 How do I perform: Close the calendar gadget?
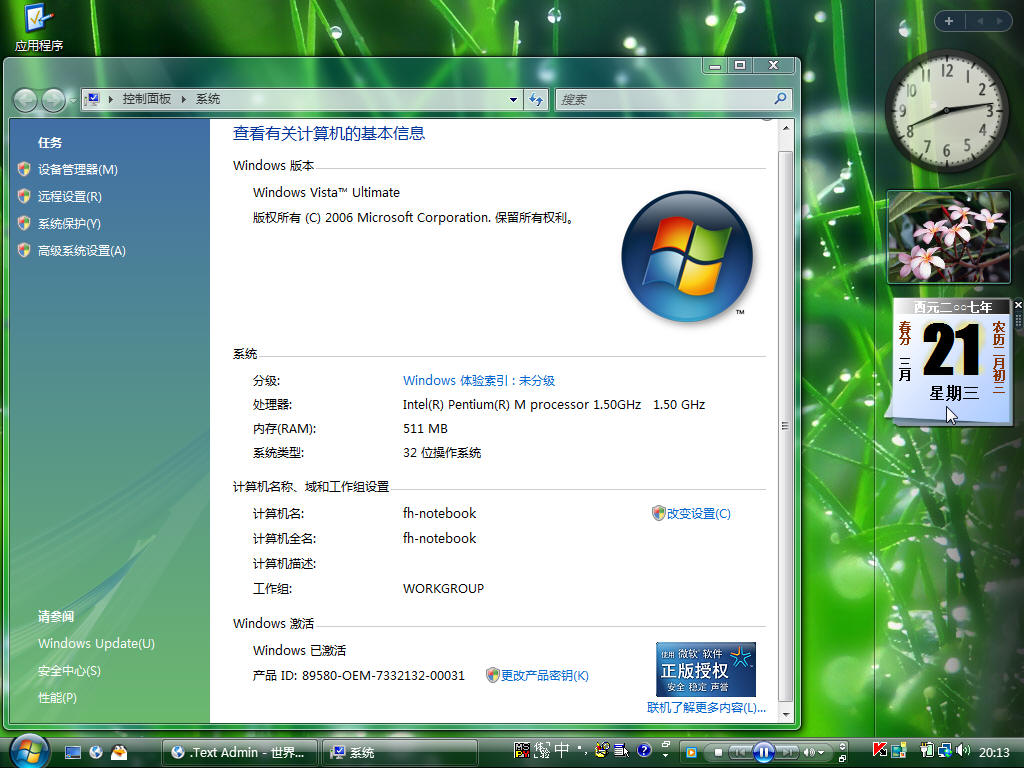[1018, 305]
